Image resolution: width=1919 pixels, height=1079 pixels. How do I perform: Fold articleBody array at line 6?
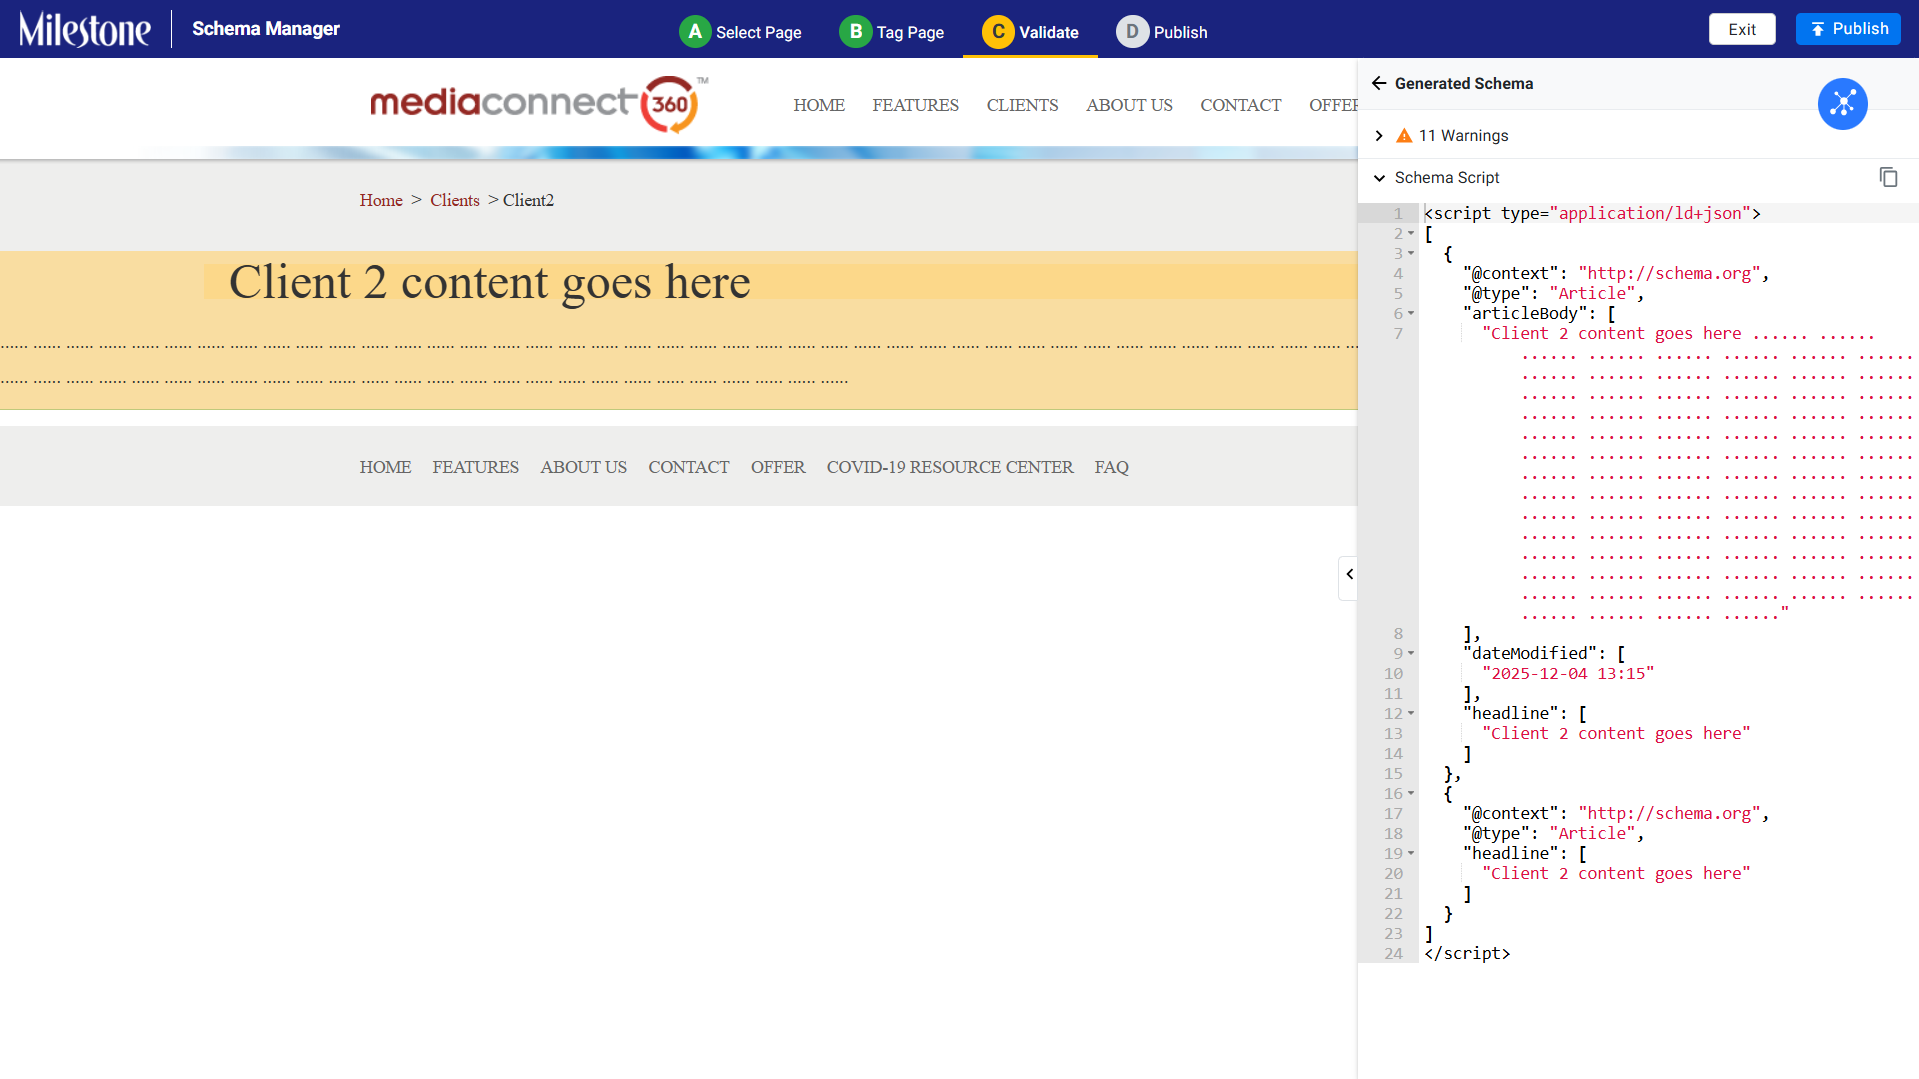tap(1411, 314)
